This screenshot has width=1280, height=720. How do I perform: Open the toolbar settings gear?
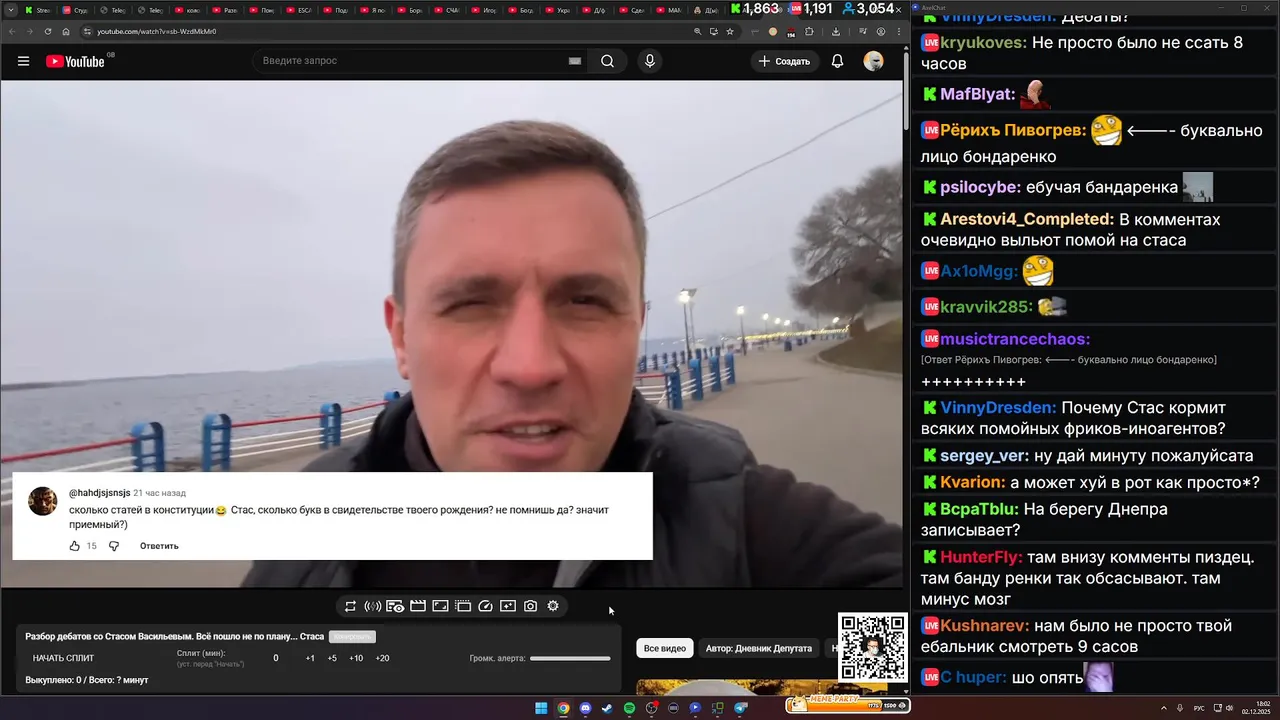coord(553,606)
